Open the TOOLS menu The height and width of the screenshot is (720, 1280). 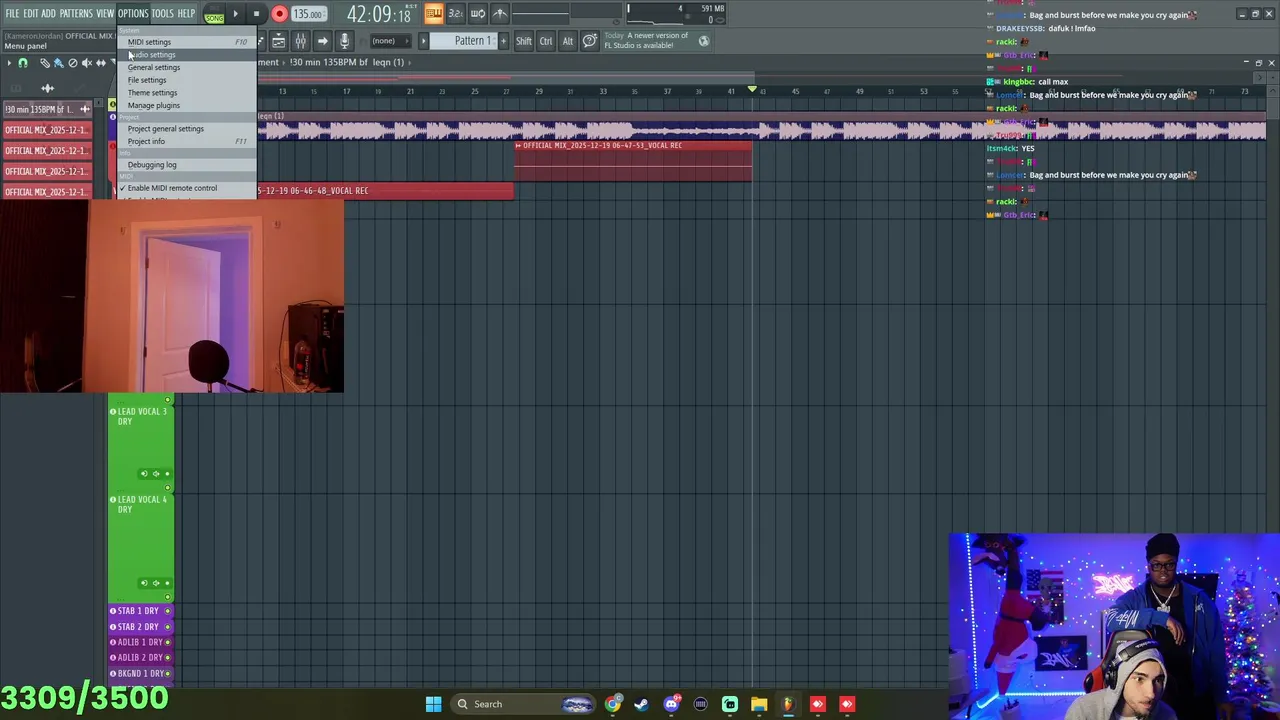point(162,13)
